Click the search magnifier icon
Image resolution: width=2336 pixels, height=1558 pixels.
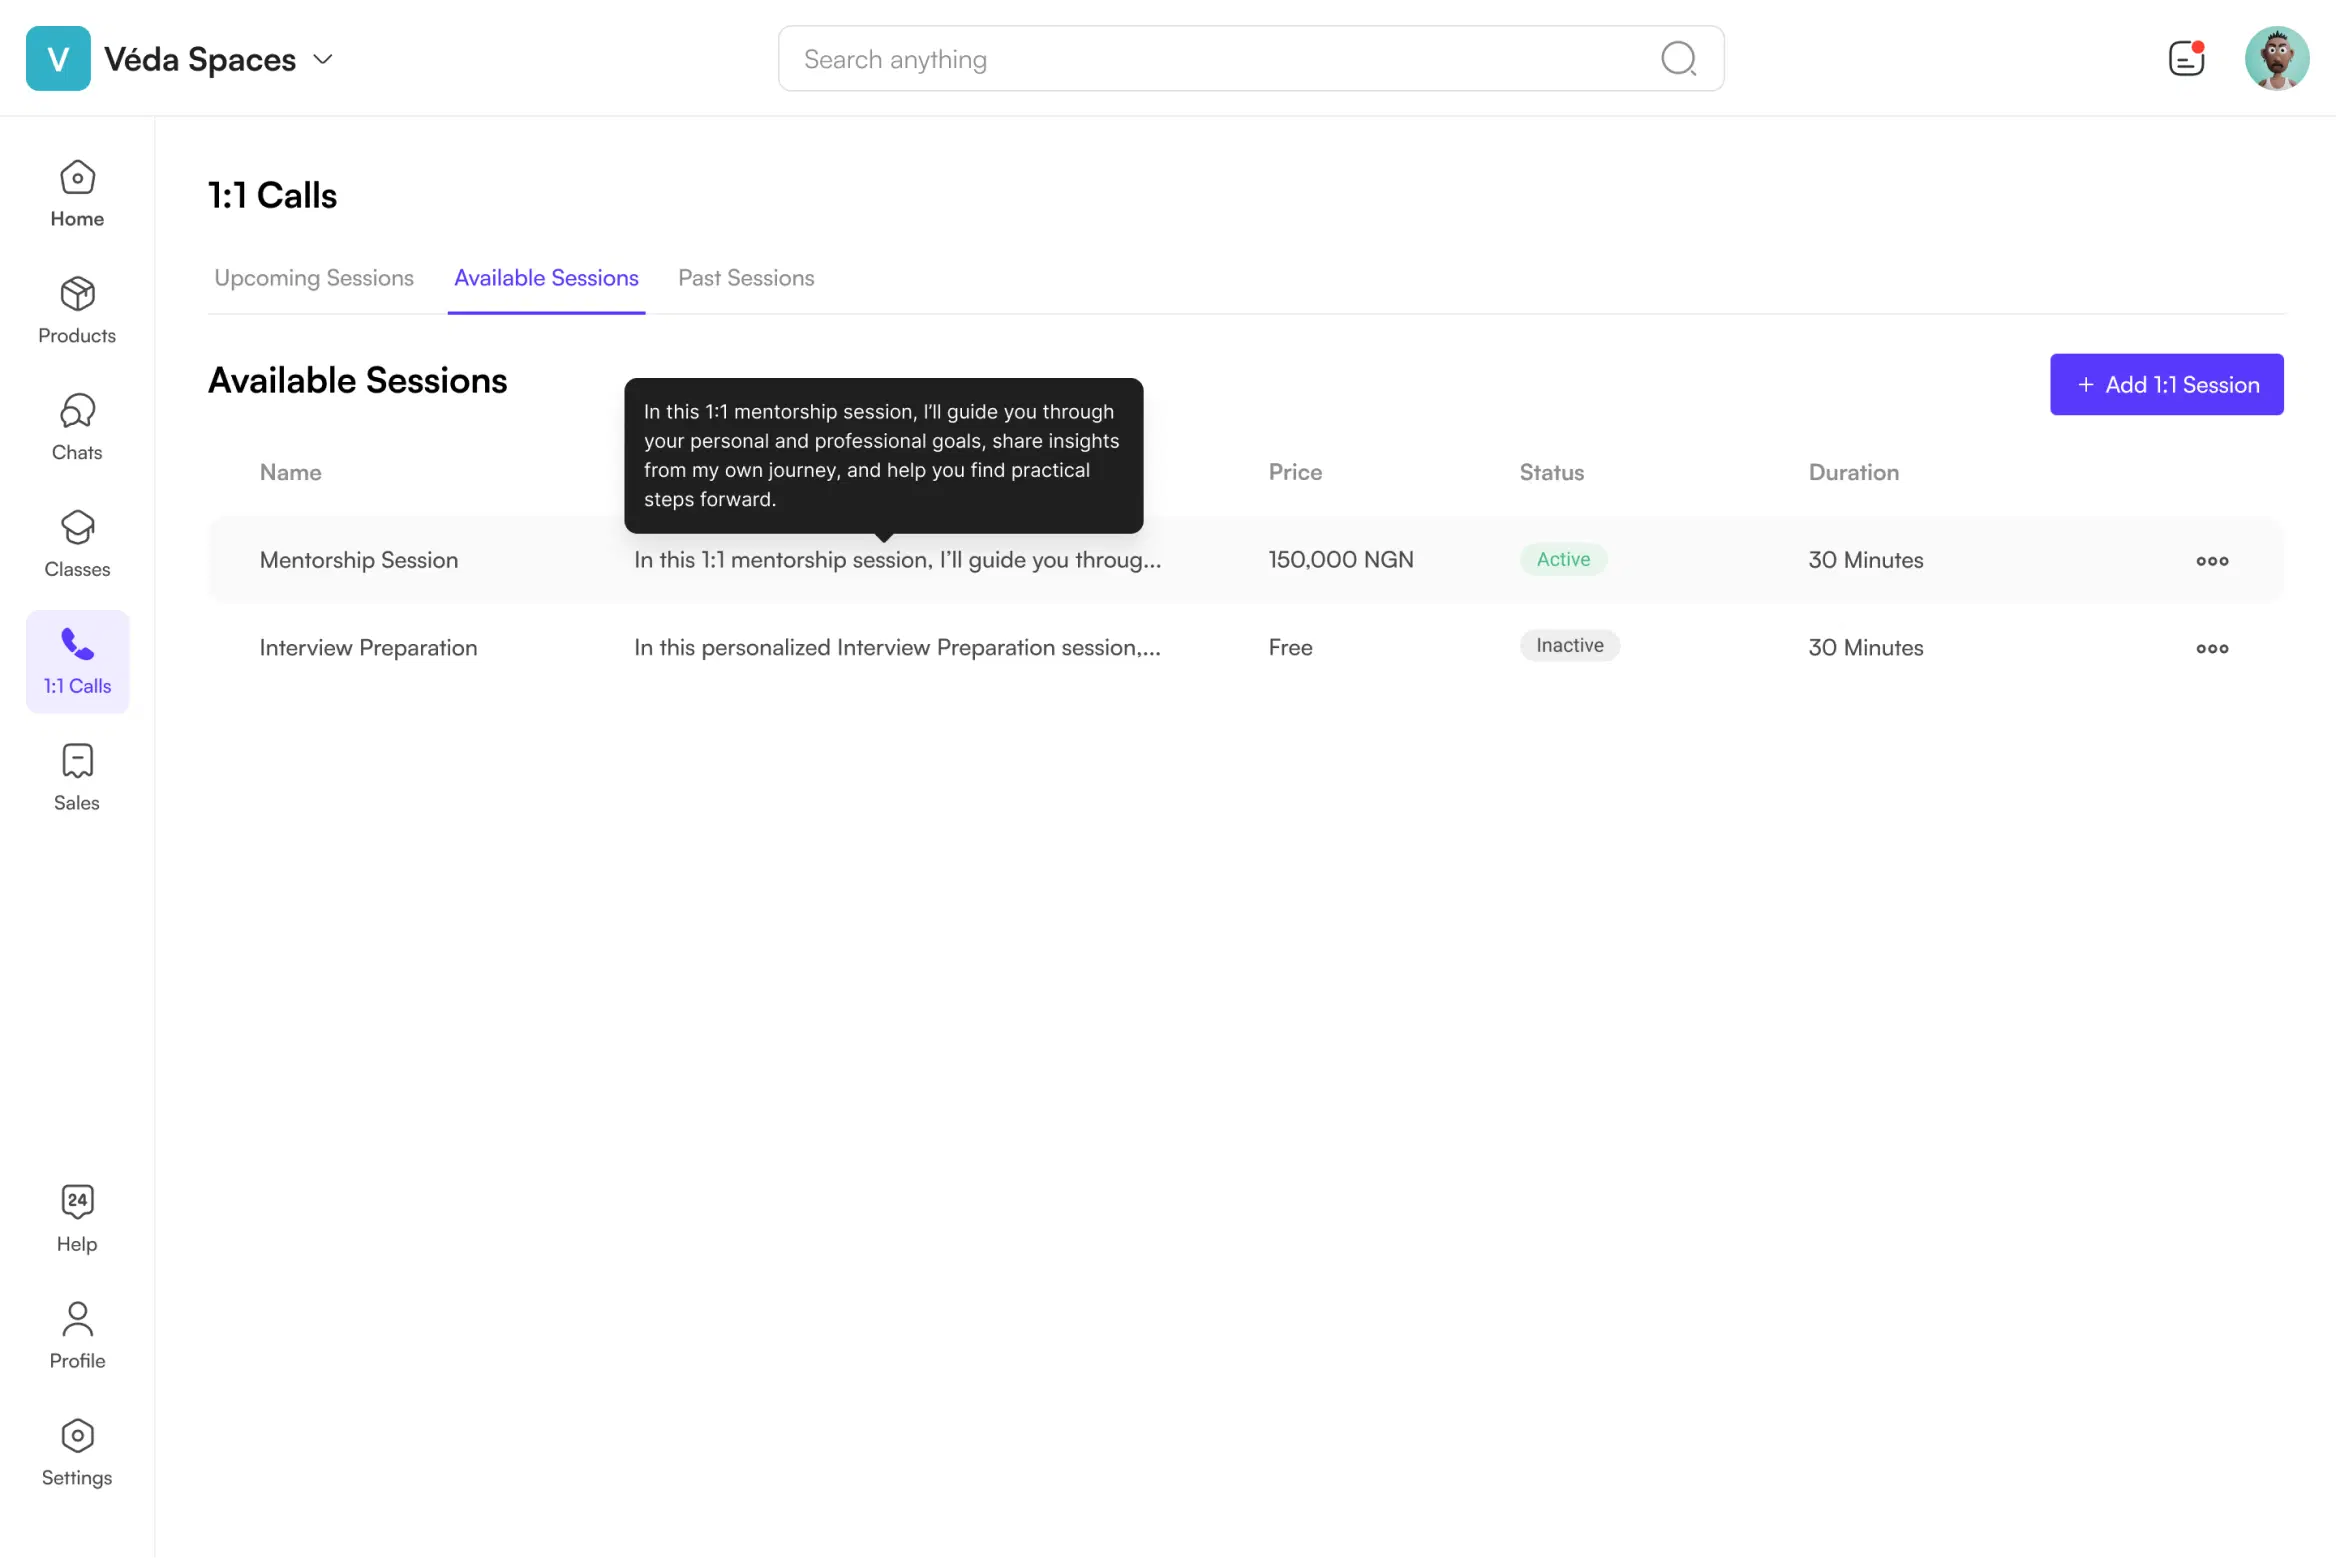click(x=1679, y=59)
